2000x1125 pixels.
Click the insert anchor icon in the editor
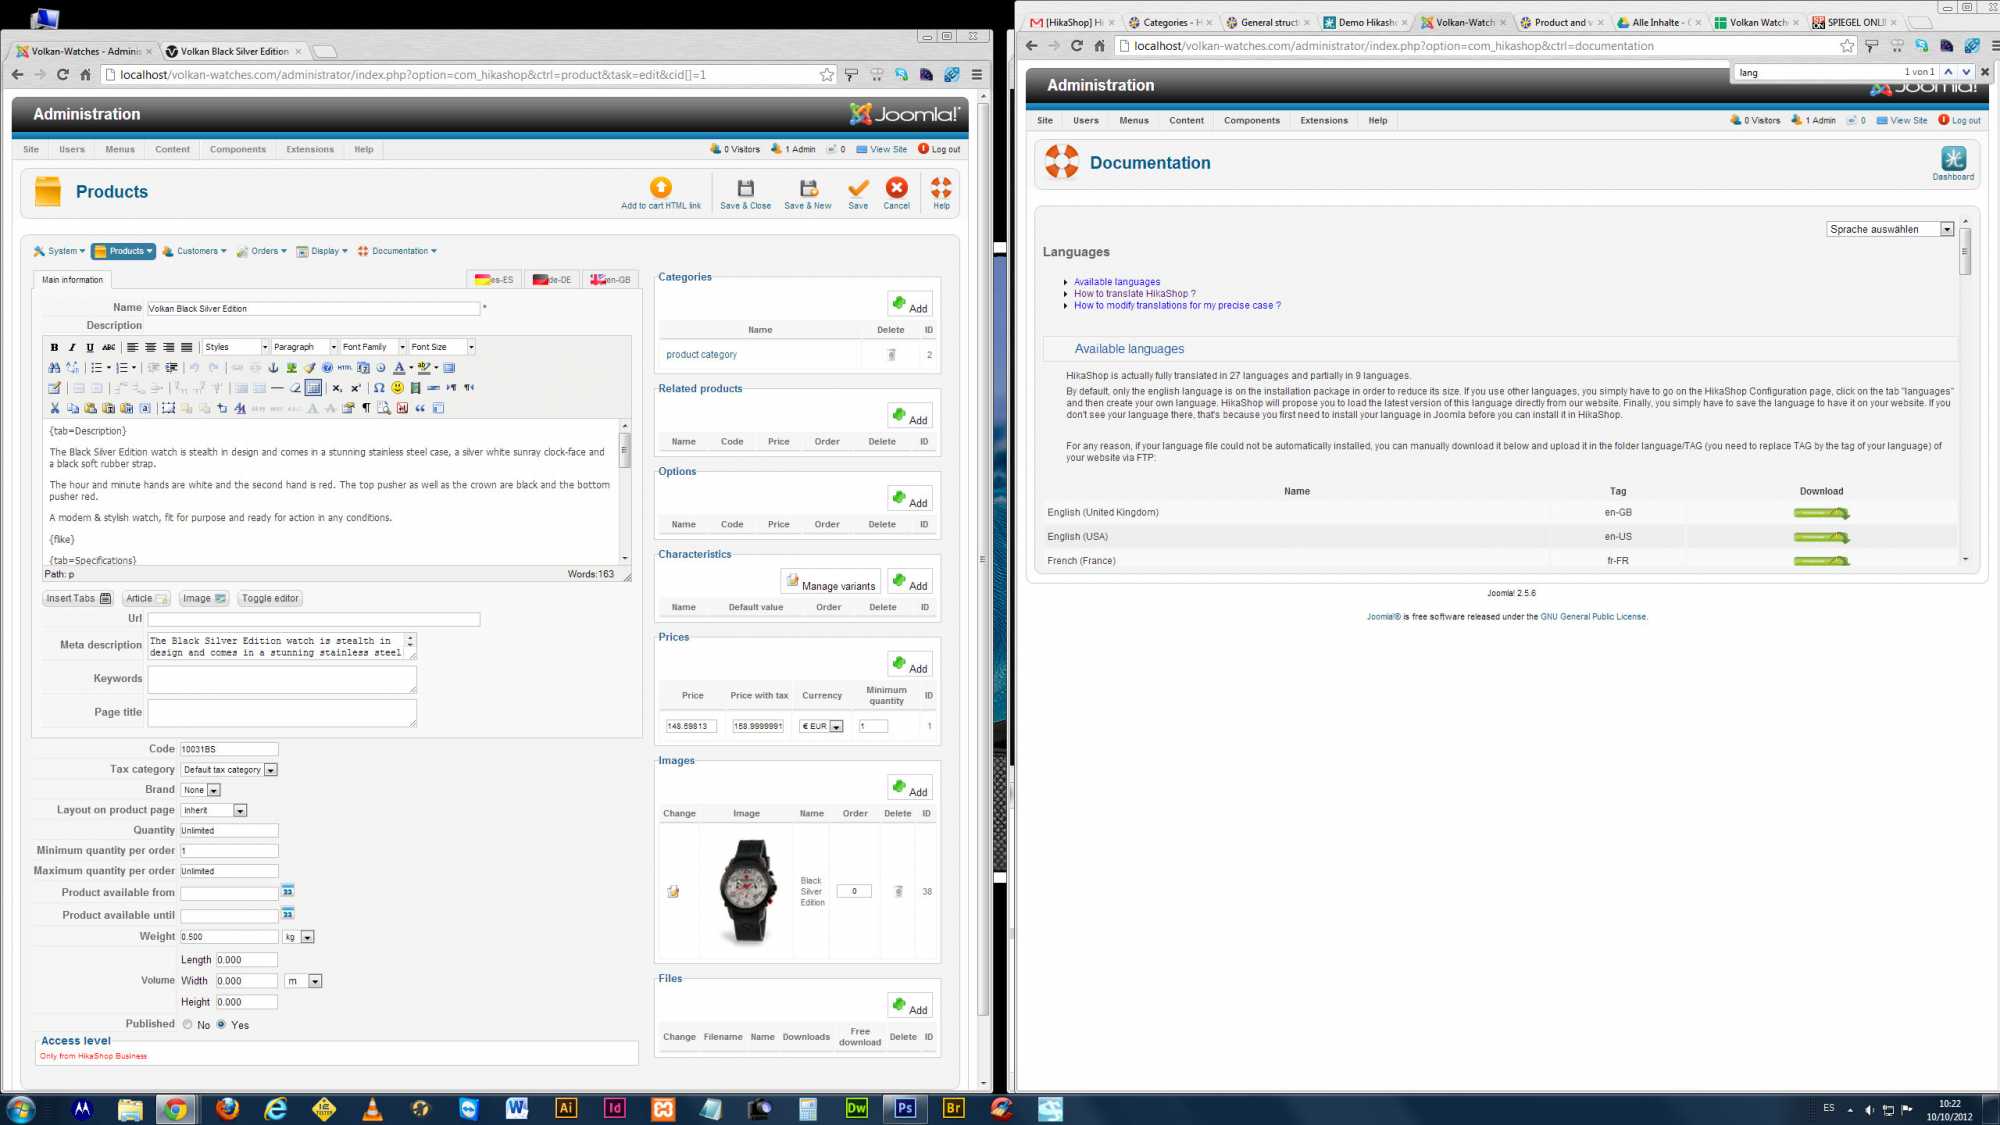click(x=273, y=368)
